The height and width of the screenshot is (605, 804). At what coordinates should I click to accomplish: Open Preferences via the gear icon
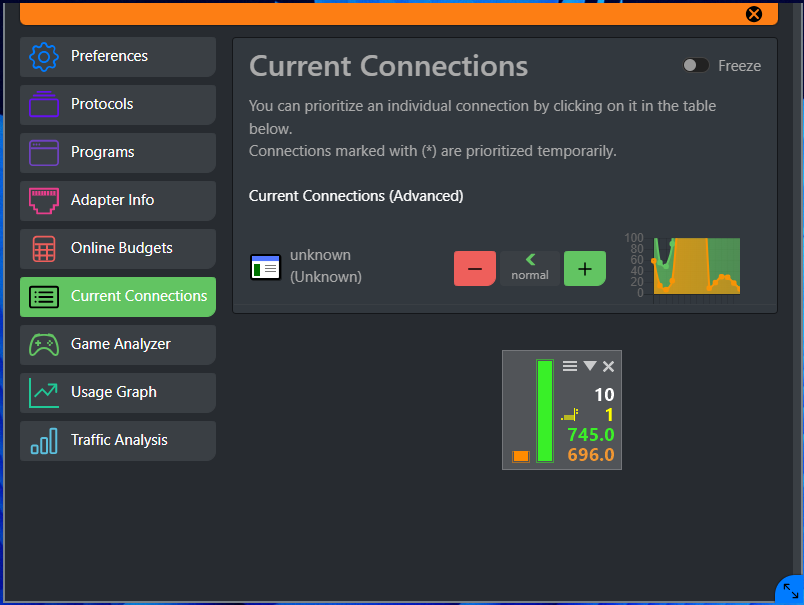(x=44, y=57)
